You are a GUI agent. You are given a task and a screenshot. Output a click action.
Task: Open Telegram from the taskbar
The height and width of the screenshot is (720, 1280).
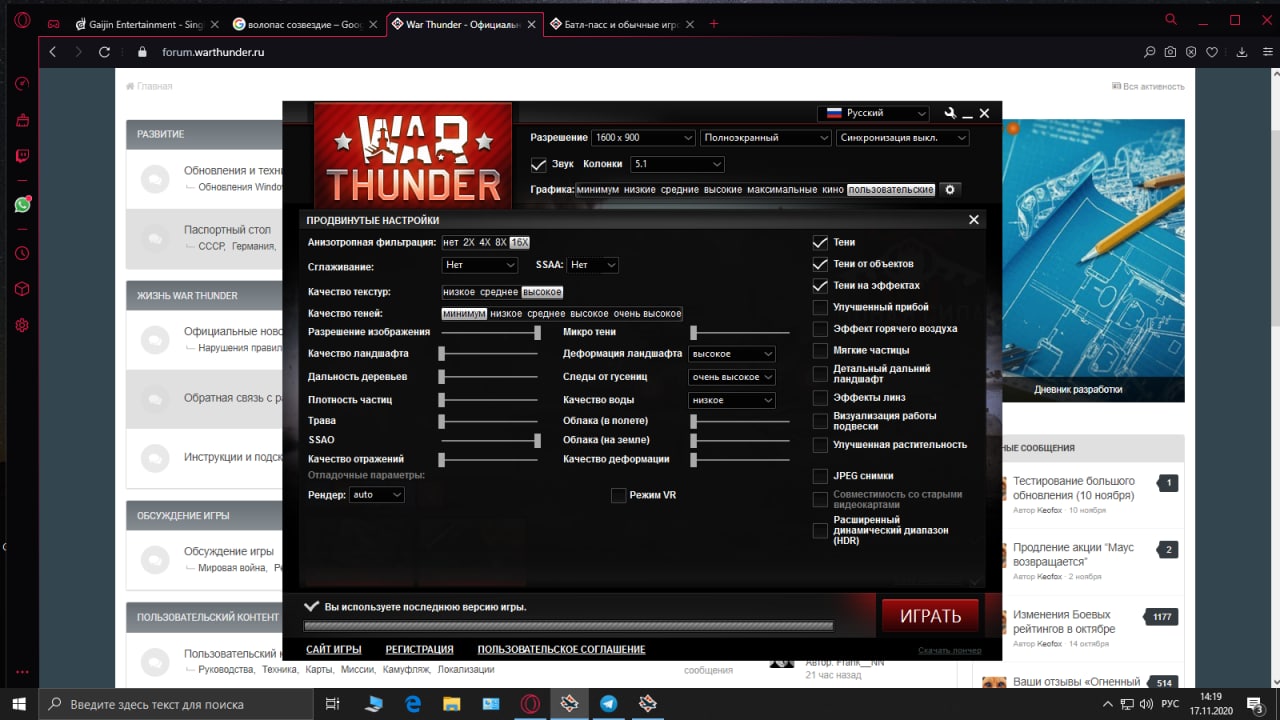(608, 704)
